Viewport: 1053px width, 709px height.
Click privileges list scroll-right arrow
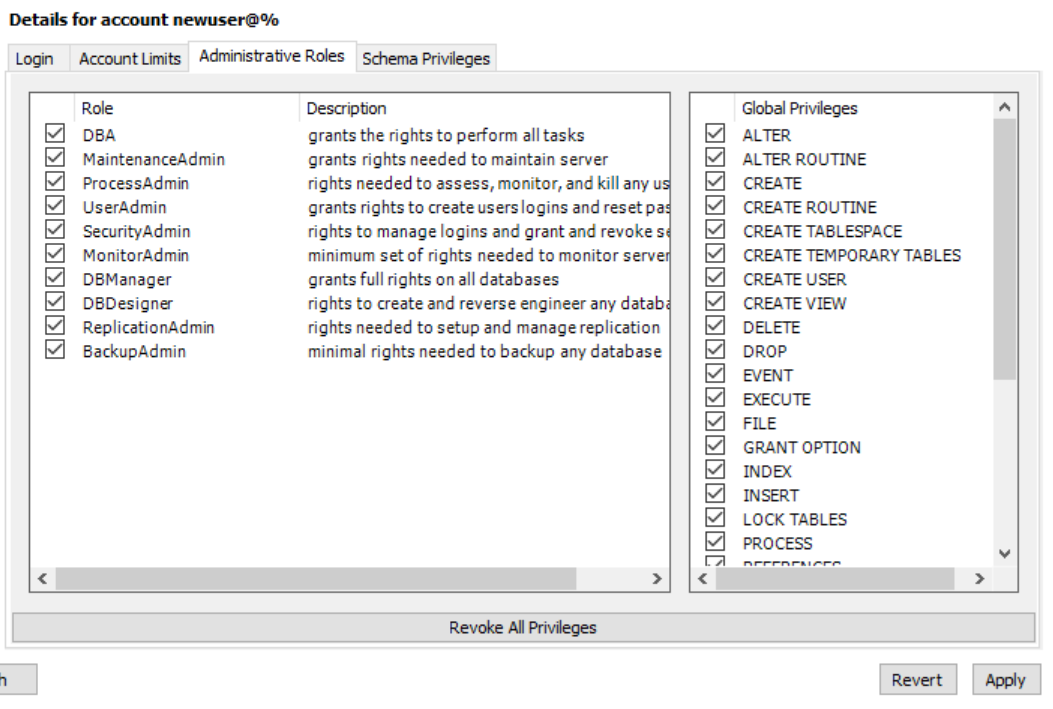980,578
